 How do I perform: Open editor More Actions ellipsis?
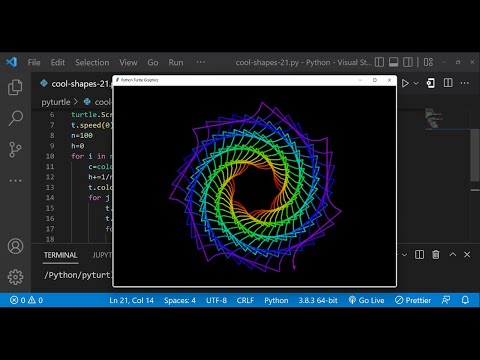coord(465,83)
